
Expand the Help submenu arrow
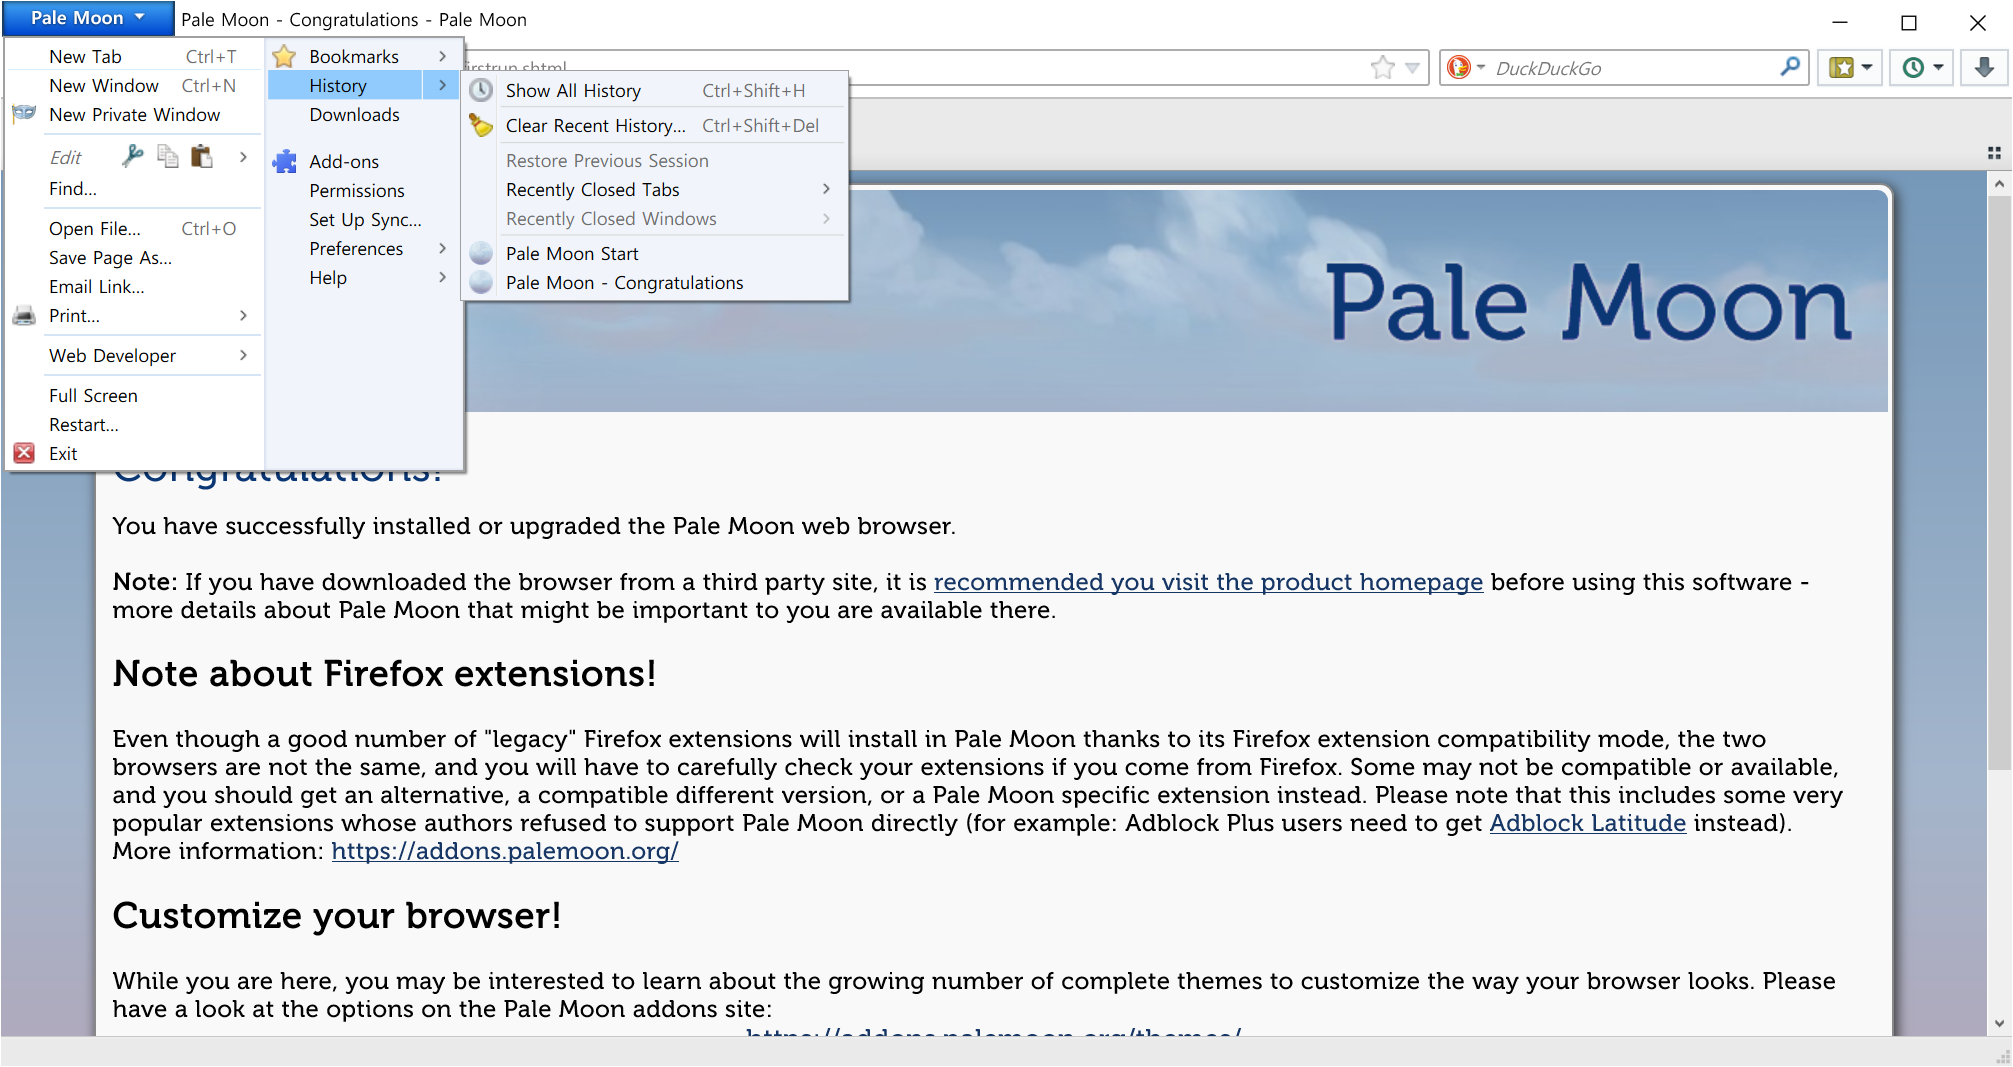442,278
